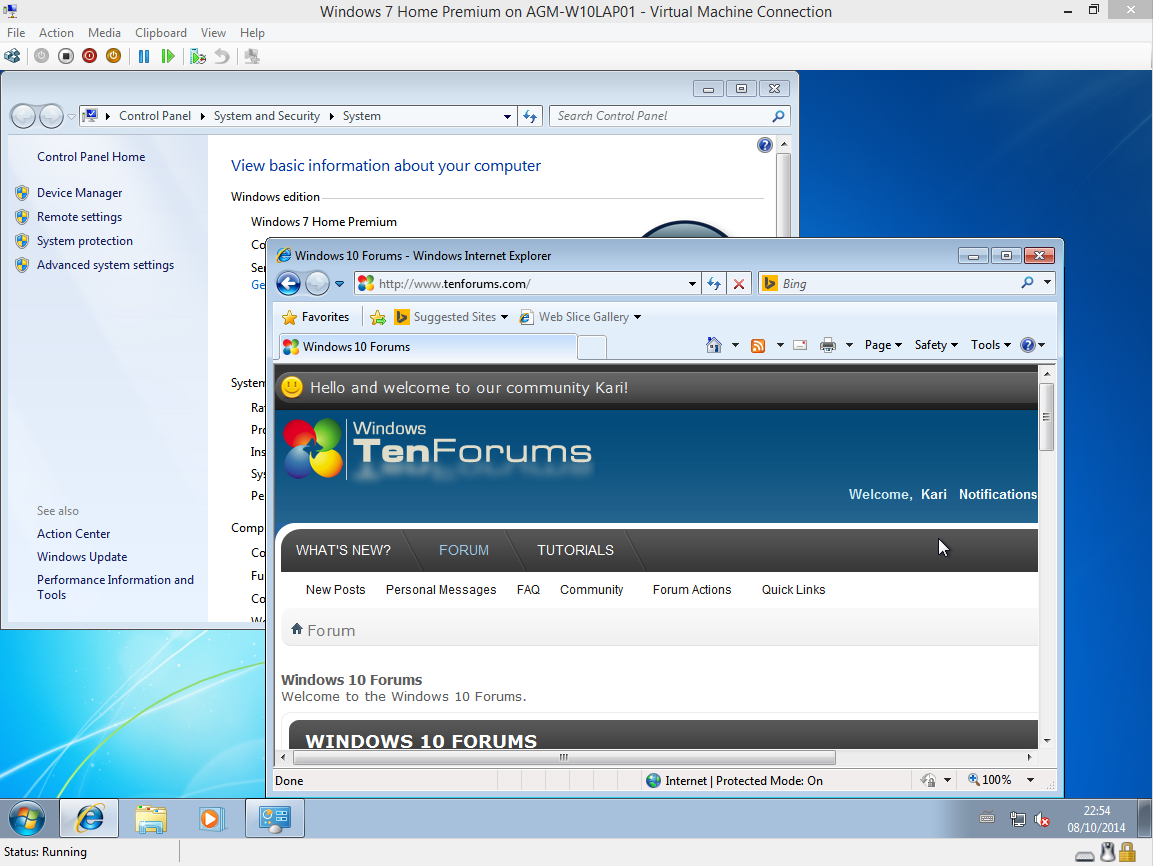Open the IE zoom level 100% dropdown

(1030, 780)
